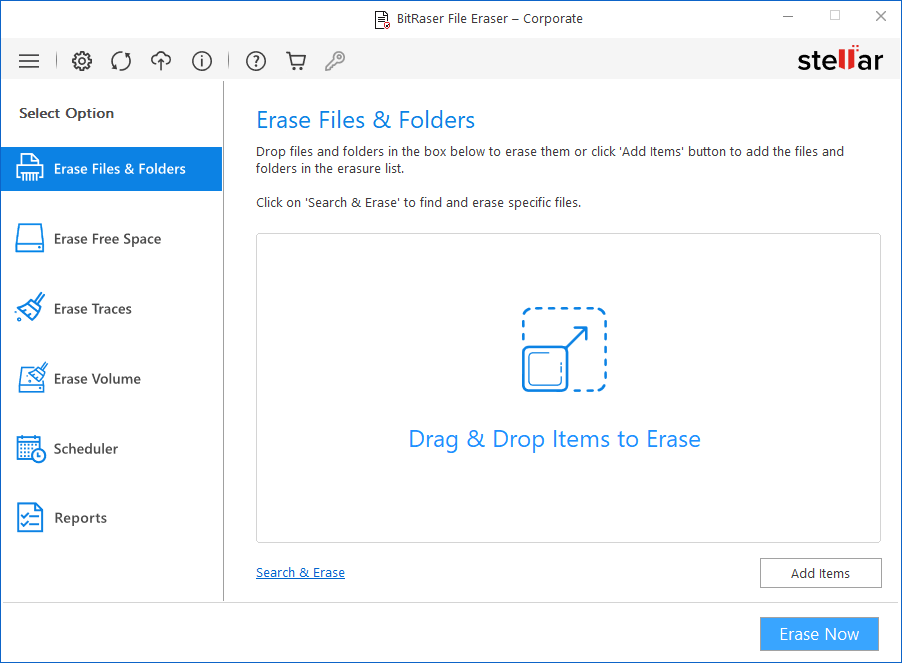Click the Erase Traces broom icon
902x663 pixels.
tap(29, 308)
